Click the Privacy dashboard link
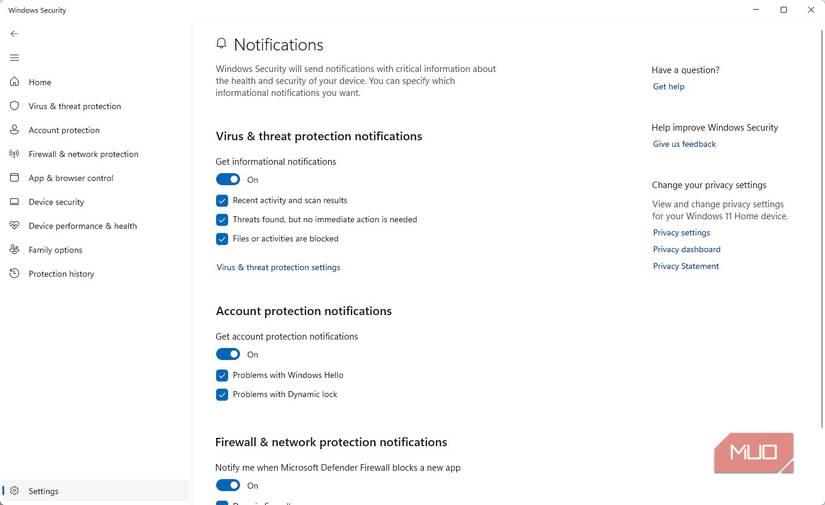825x505 pixels. pos(686,249)
